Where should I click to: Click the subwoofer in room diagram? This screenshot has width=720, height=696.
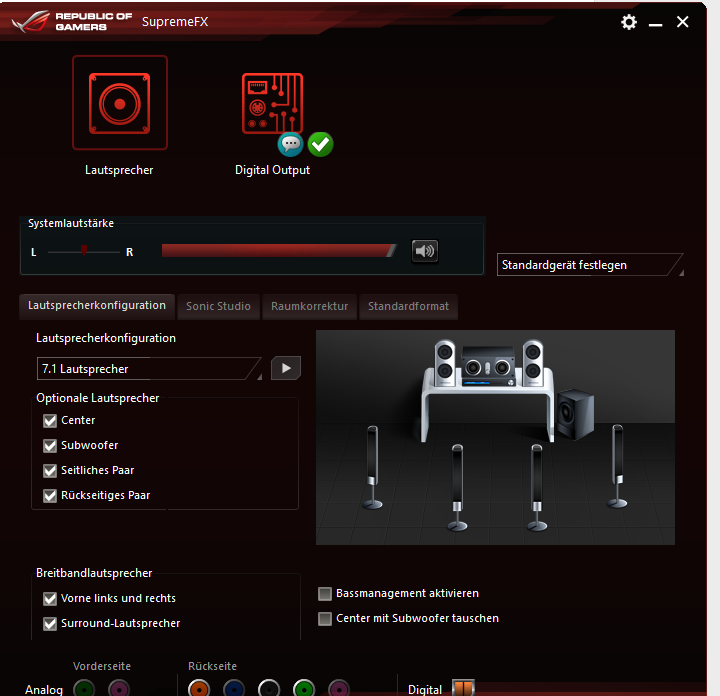point(575,413)
